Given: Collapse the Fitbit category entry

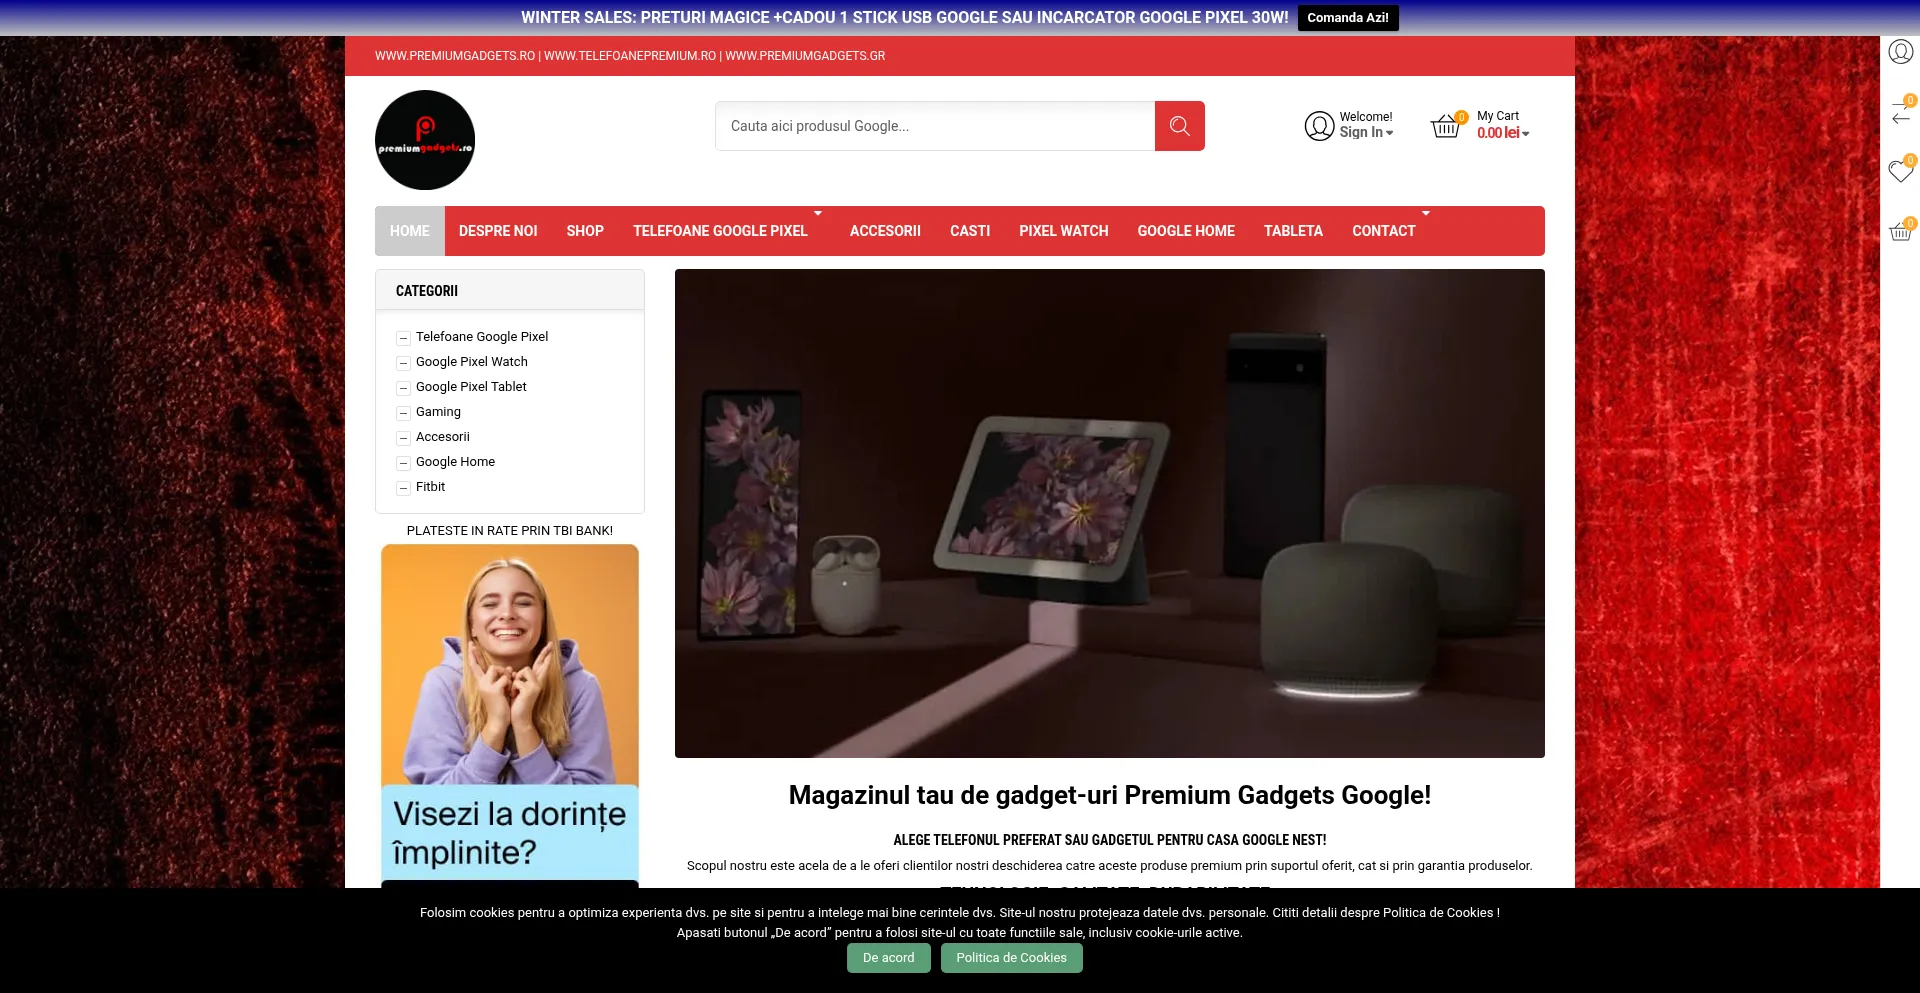Looking at the screenshot, I should (403, 487).
